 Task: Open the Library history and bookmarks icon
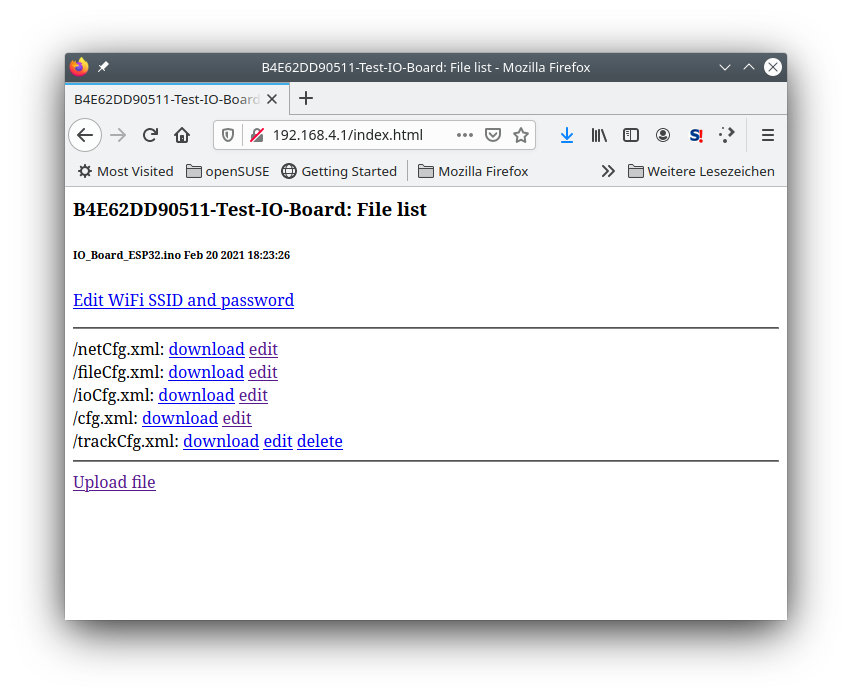click(599, 135)
